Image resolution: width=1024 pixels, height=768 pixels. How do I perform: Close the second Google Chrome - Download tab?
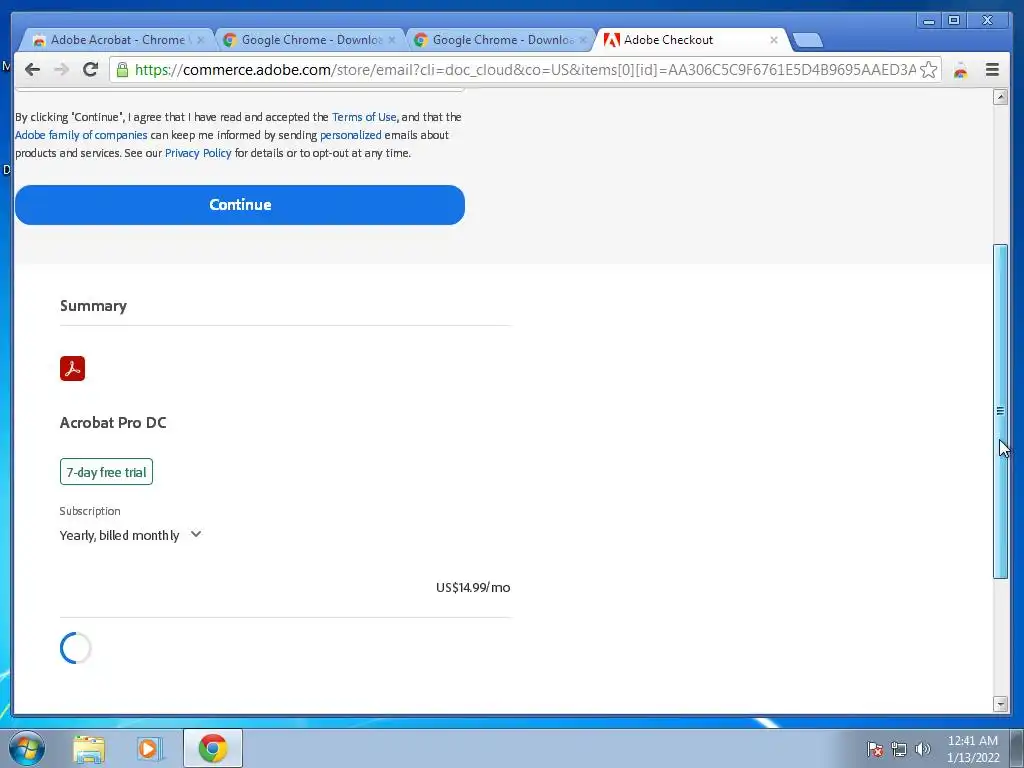click(583, 40)
